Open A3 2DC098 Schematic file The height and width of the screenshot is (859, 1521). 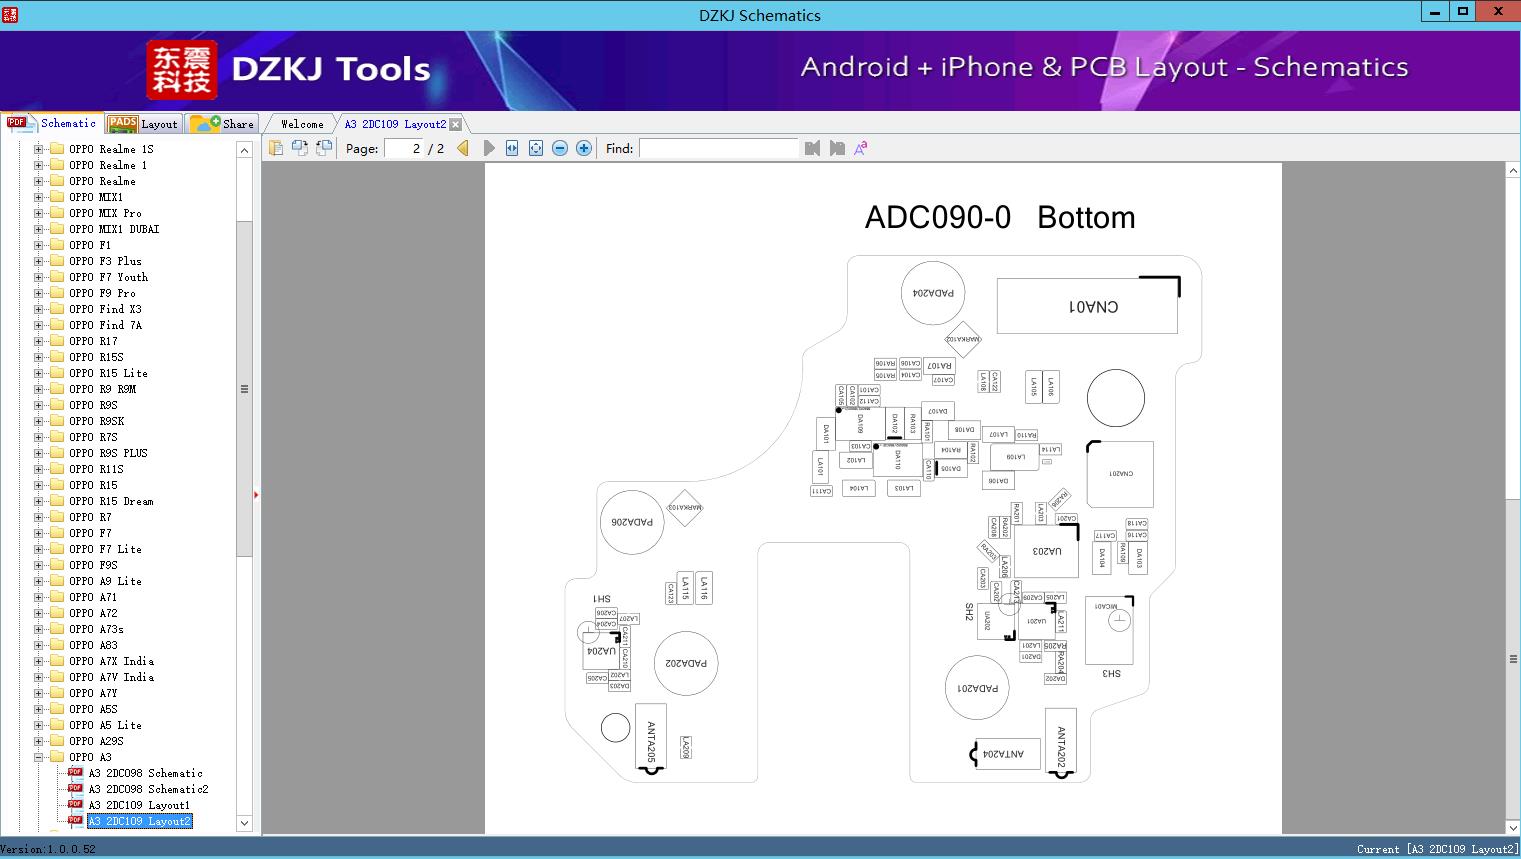click(x=145, y=773)
